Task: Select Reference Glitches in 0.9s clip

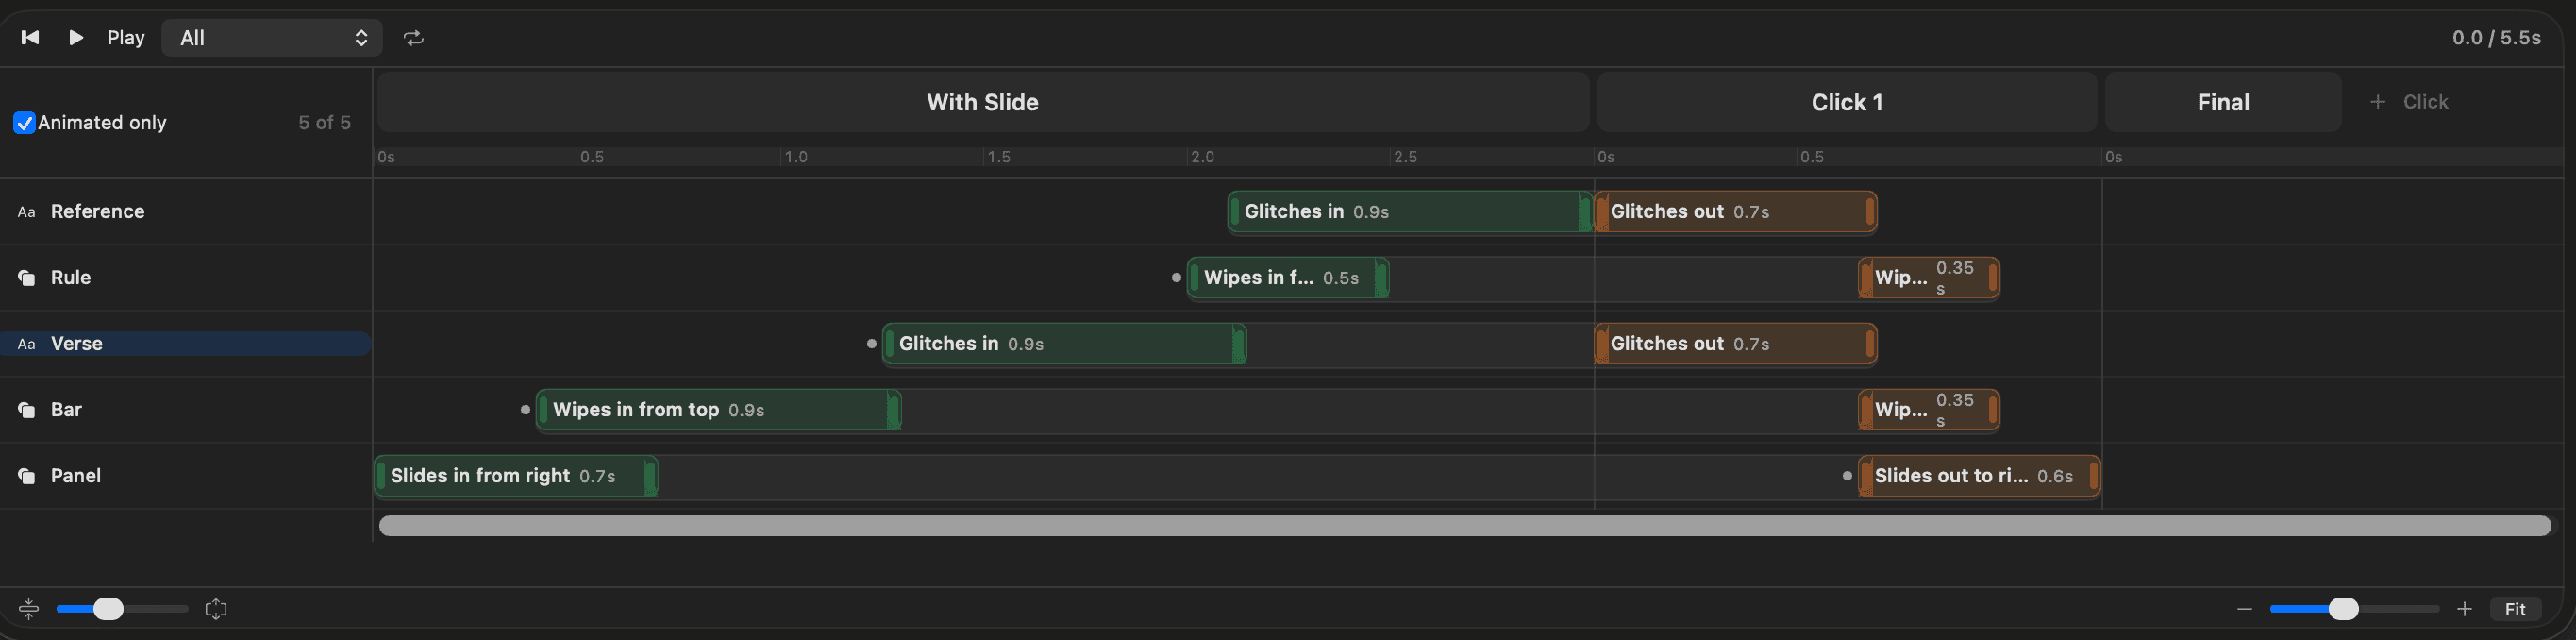Action: [x=1410, y=211]
